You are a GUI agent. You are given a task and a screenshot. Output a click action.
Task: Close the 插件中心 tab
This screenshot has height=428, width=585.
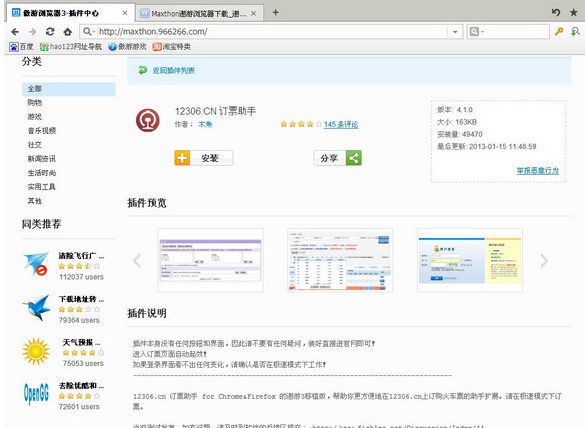125,13
